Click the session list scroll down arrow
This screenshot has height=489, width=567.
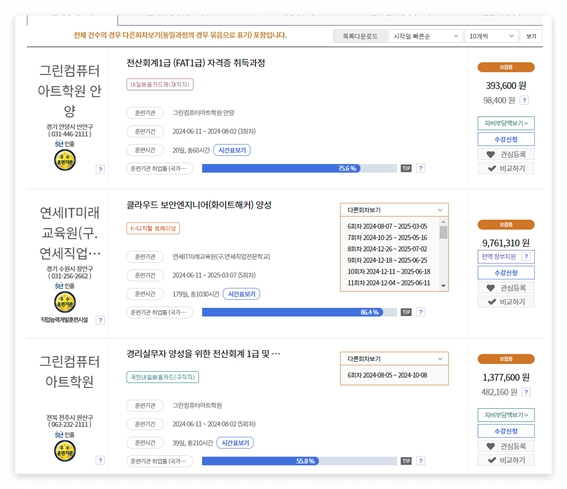pos(443,286)
